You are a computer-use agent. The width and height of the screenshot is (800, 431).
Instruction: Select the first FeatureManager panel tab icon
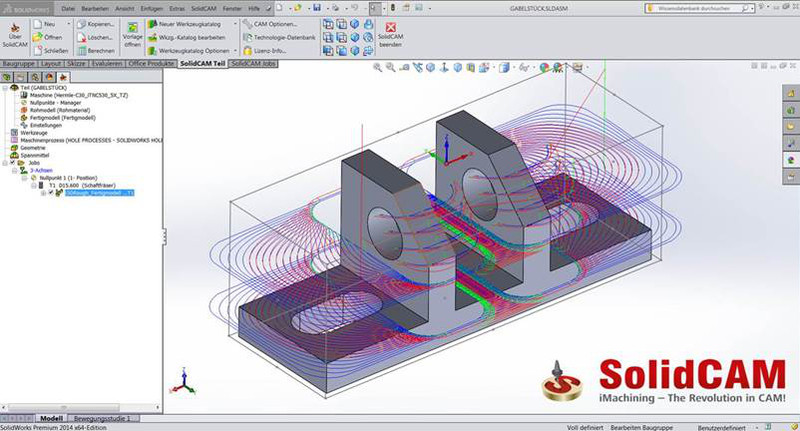(x=7, y=78)
